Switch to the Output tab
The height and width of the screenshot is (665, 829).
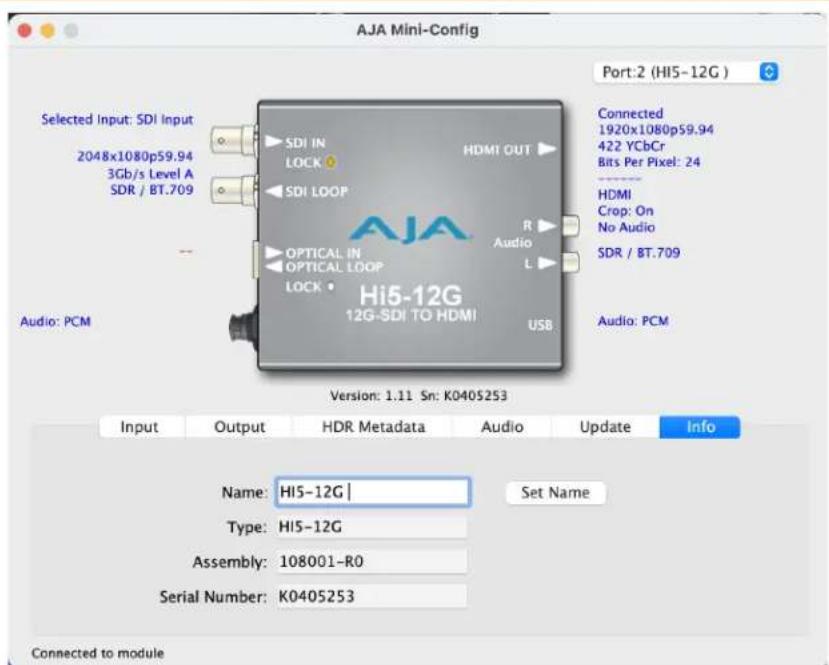tap(240, 427)
